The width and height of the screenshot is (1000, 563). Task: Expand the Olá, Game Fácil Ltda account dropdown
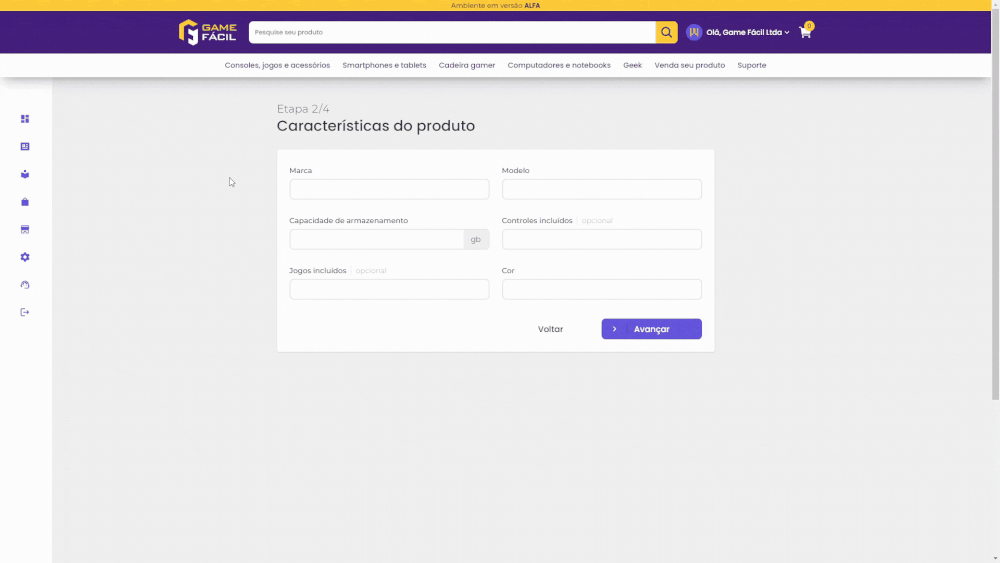point(747,32)
